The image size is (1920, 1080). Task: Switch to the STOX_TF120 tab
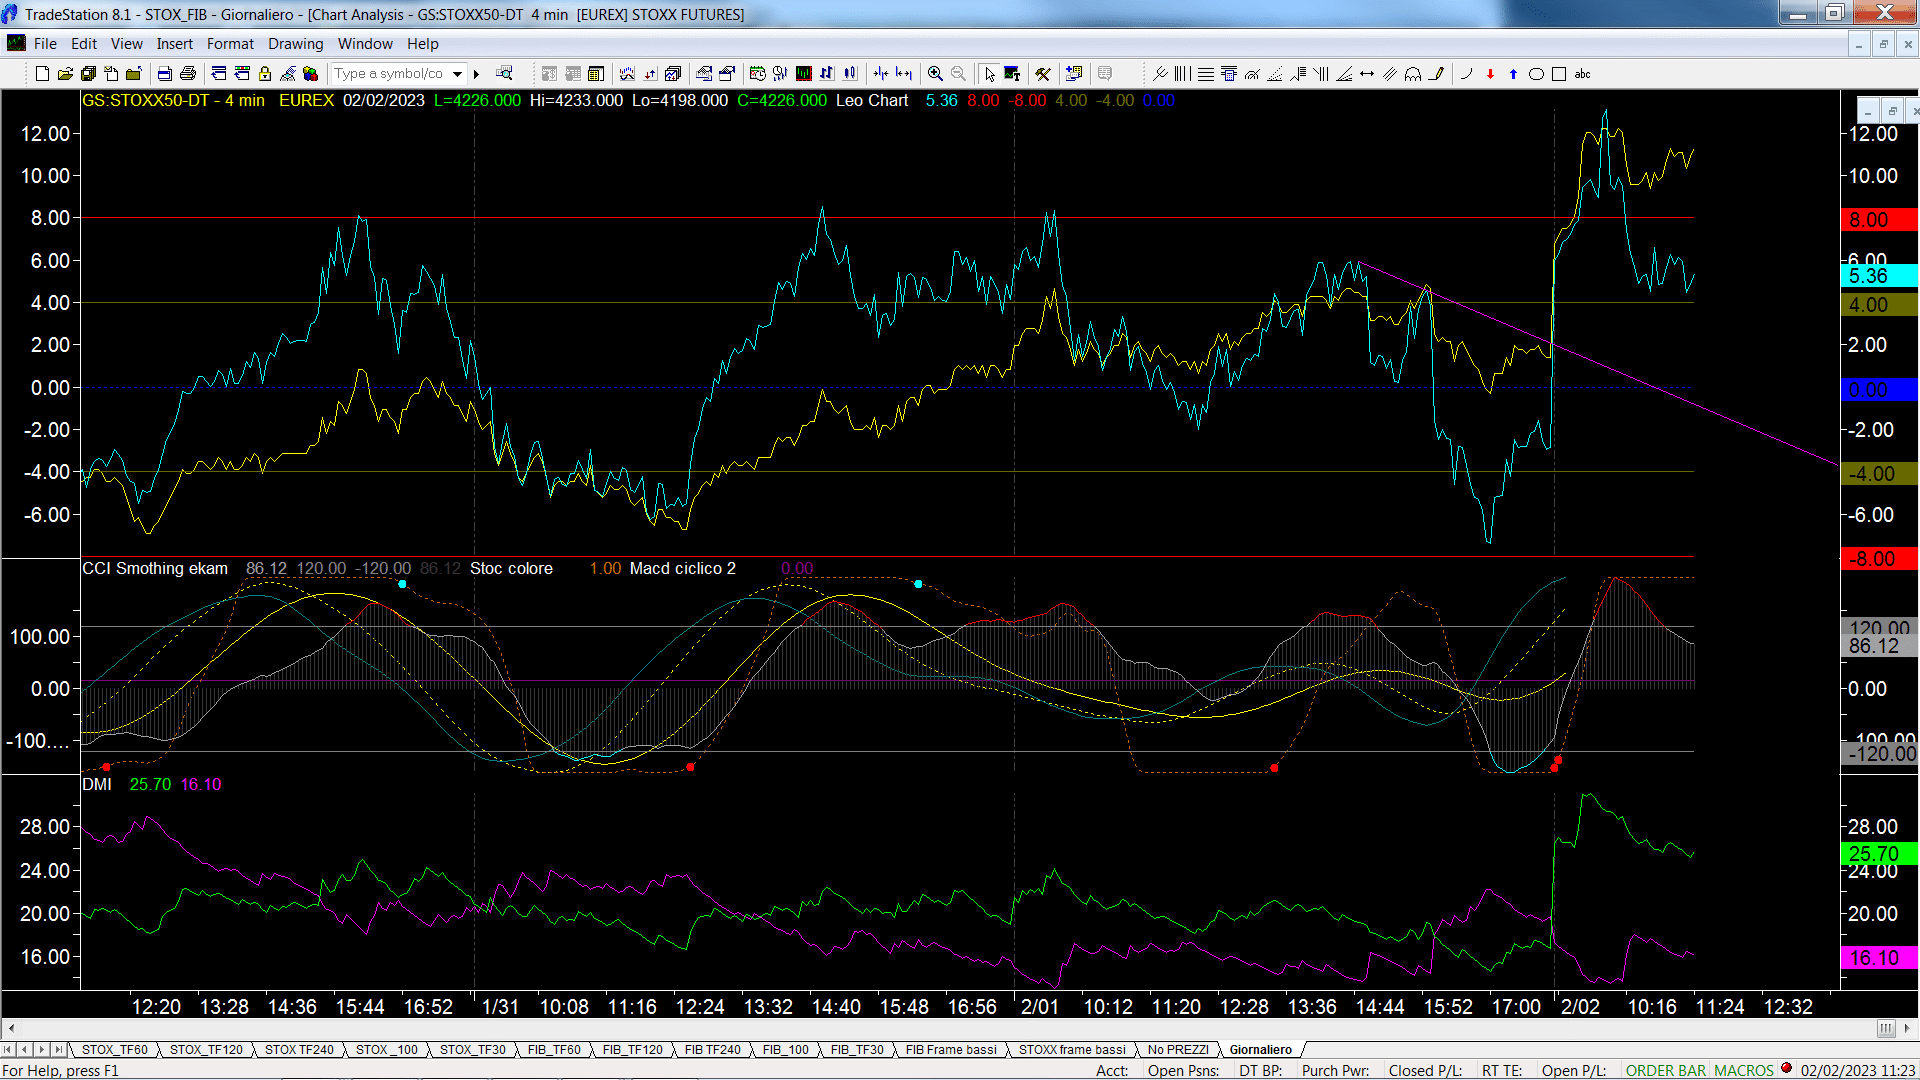pos(206,1049)
